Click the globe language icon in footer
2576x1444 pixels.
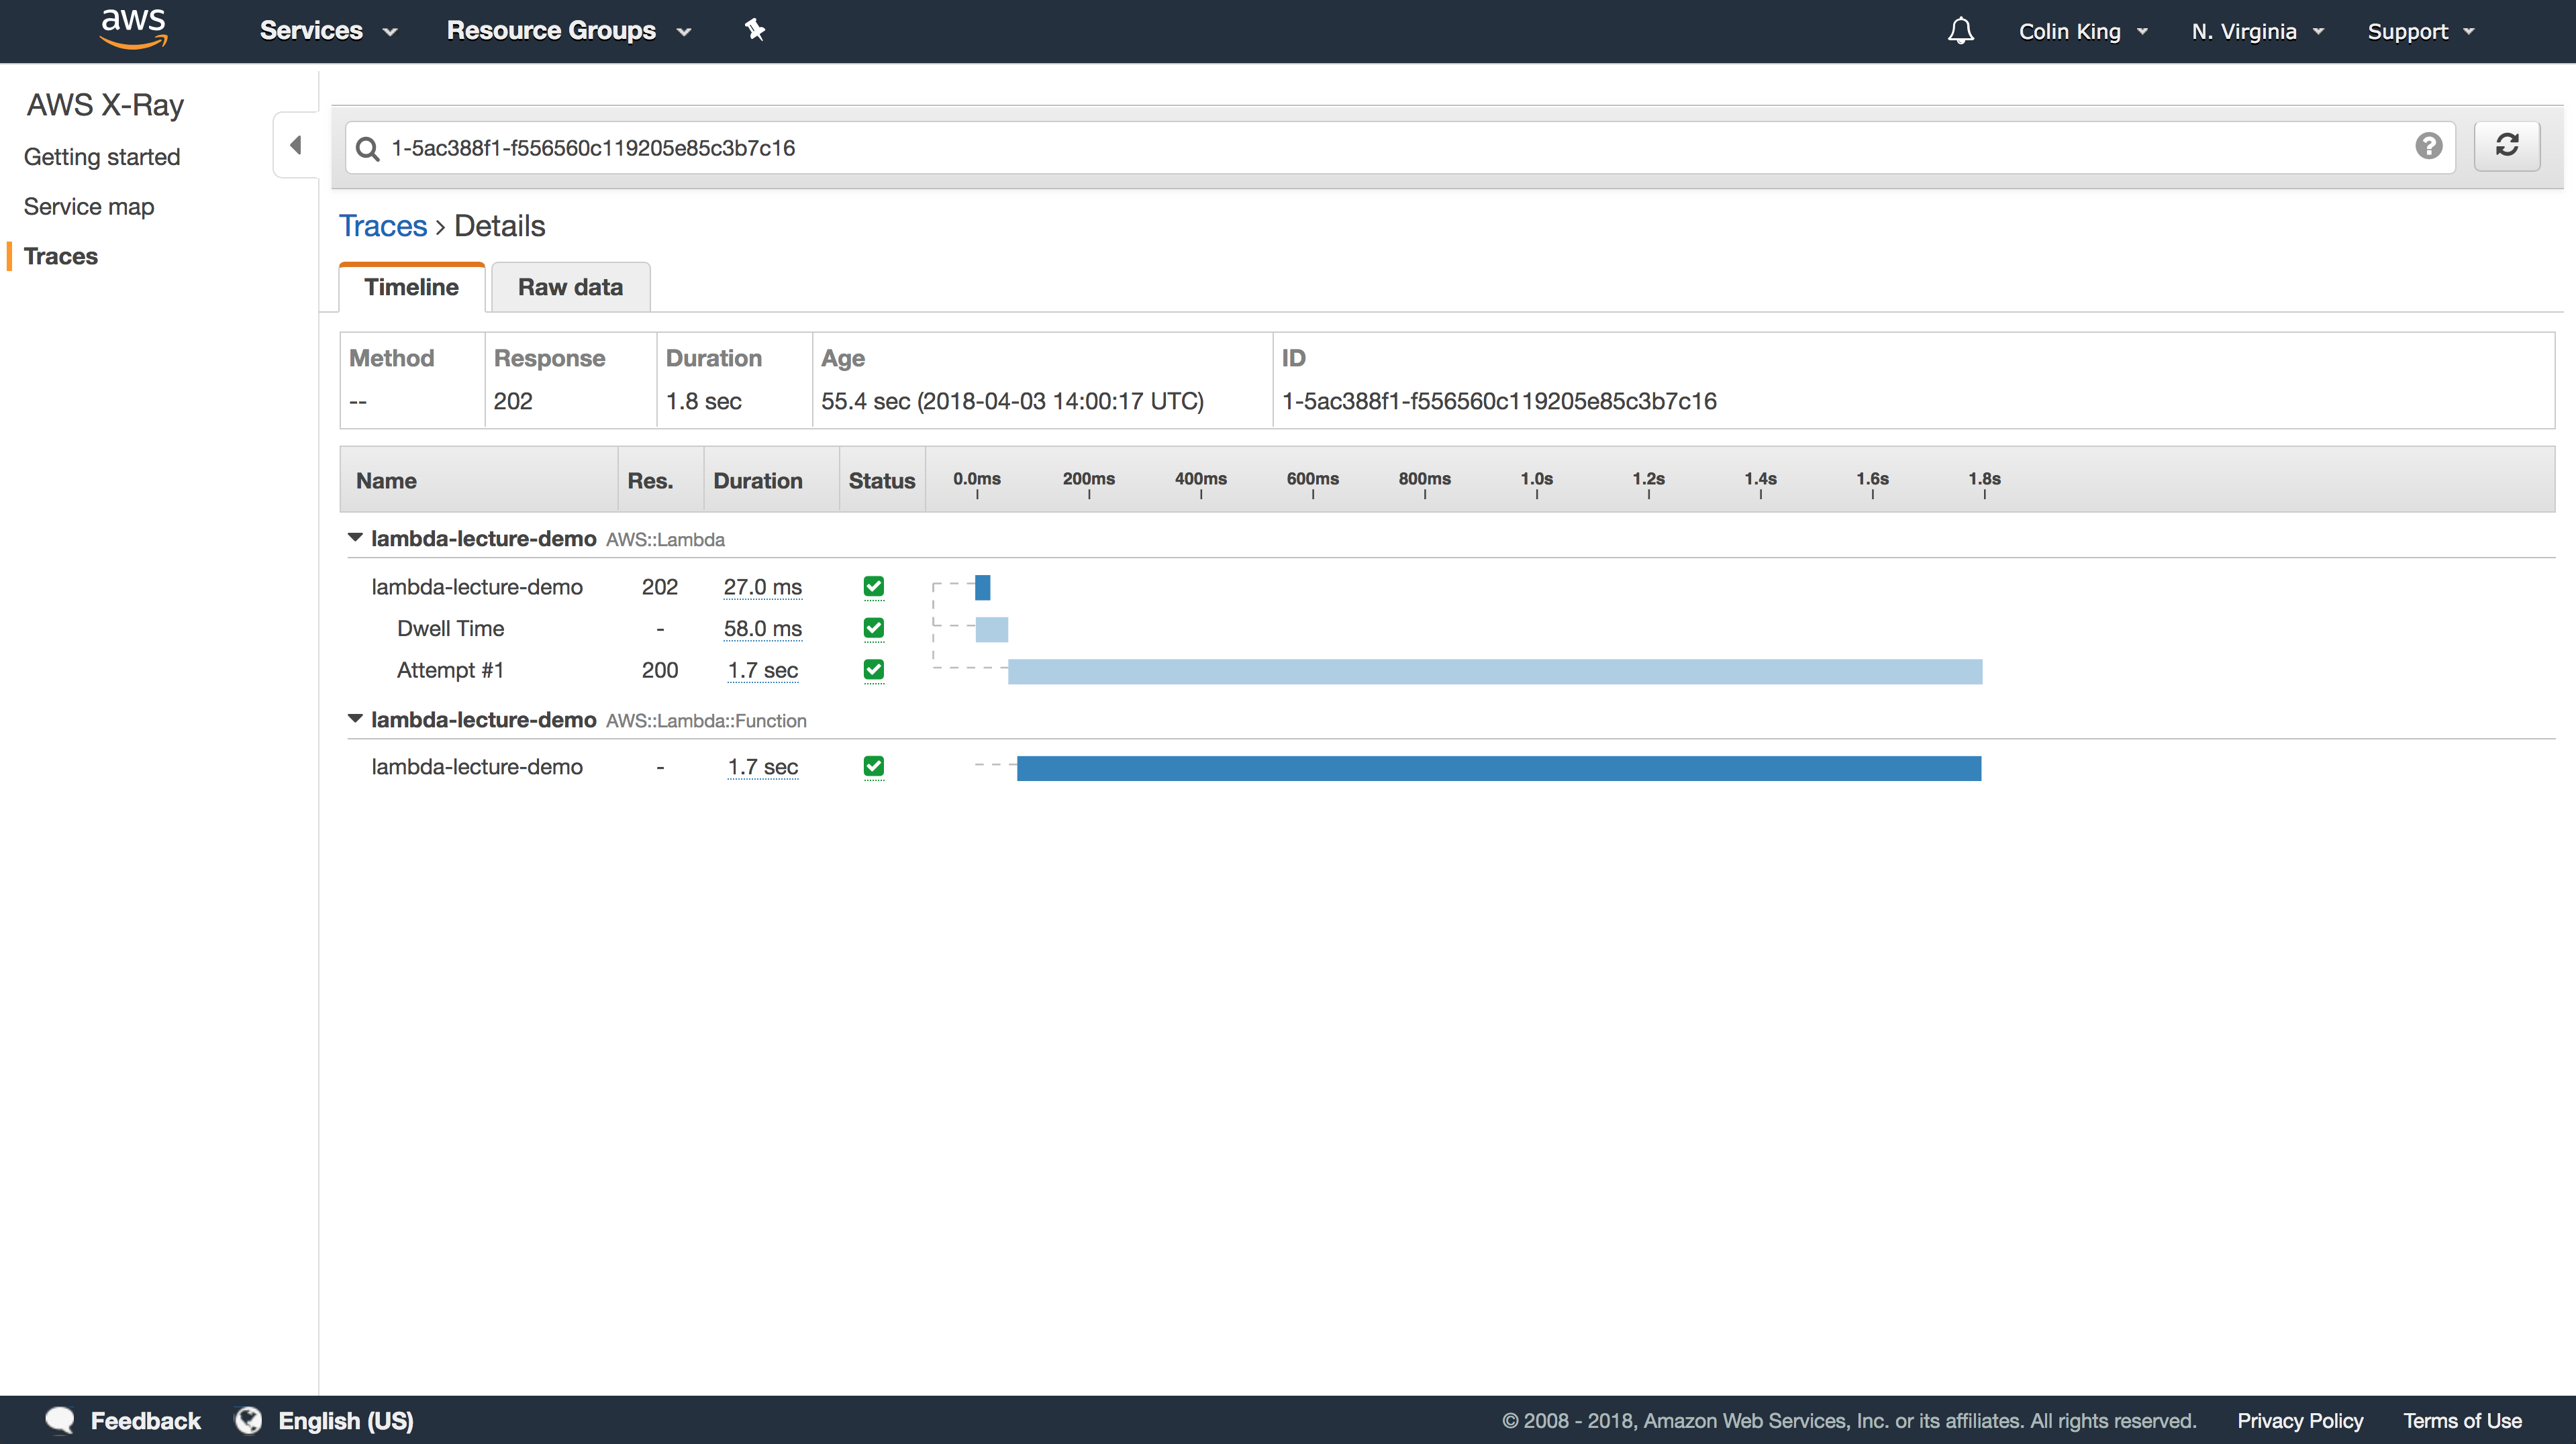(x=248, y=1420)
